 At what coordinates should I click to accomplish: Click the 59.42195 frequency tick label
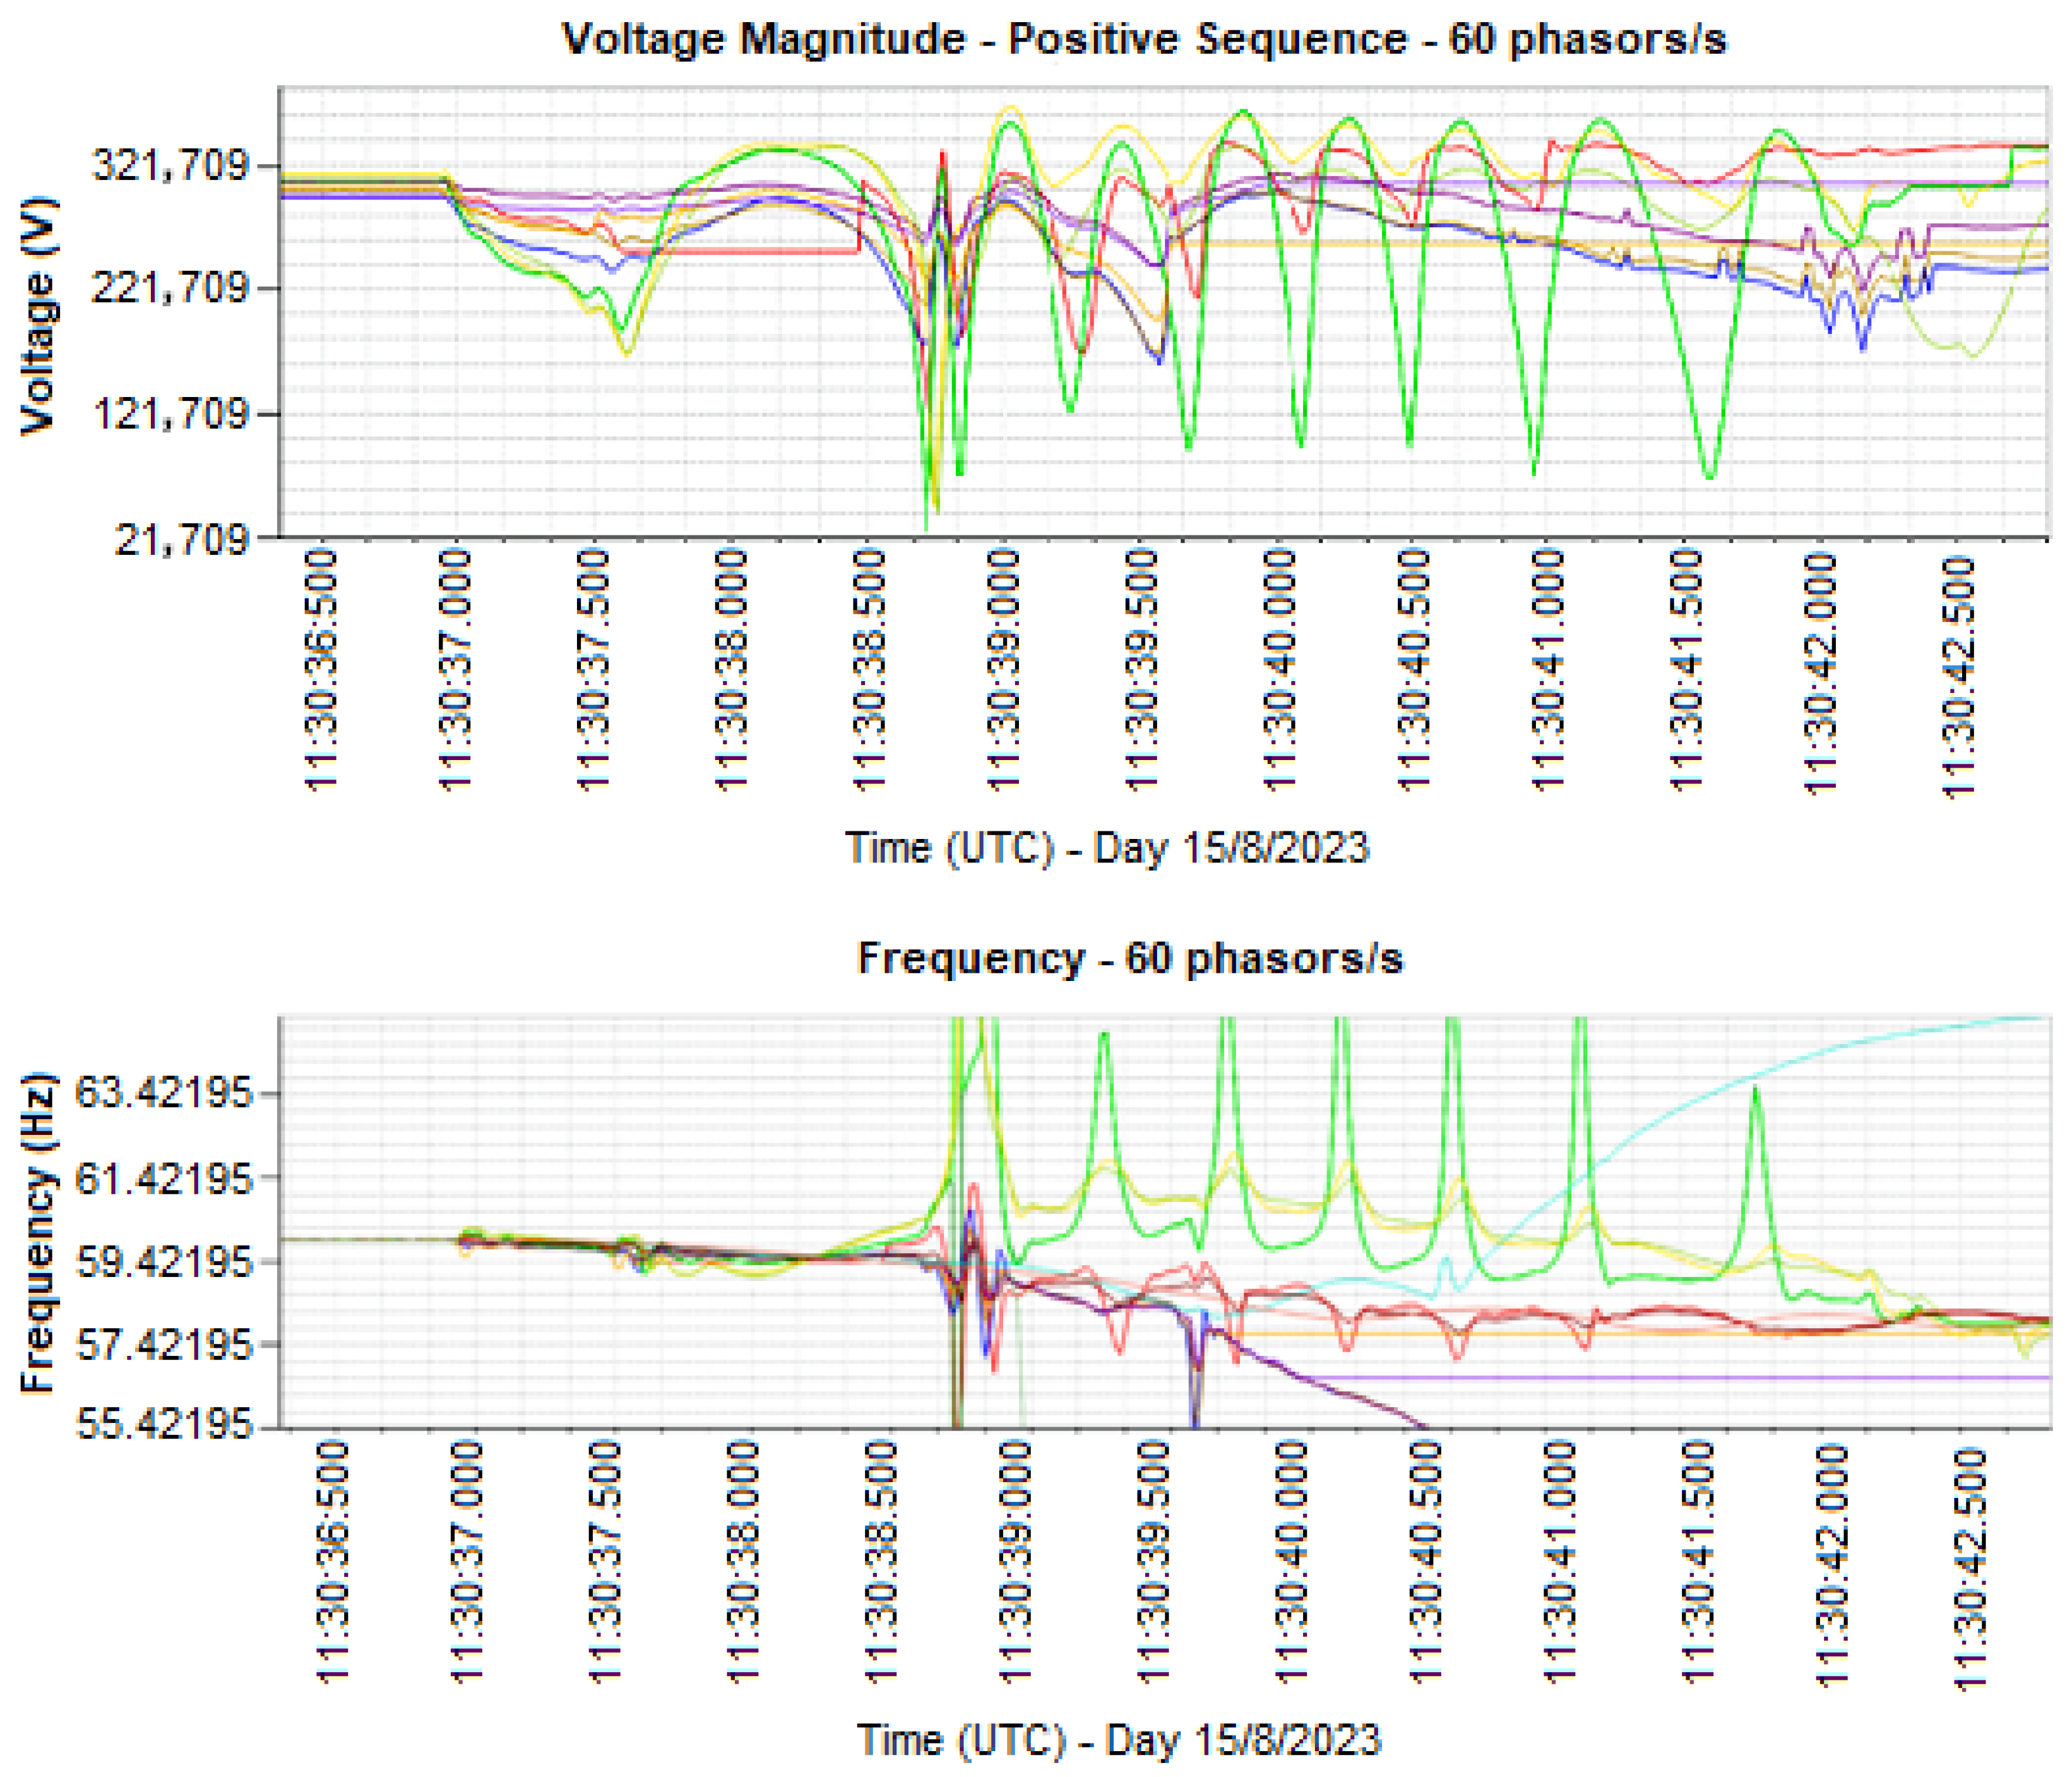(x=165, y=1263)
